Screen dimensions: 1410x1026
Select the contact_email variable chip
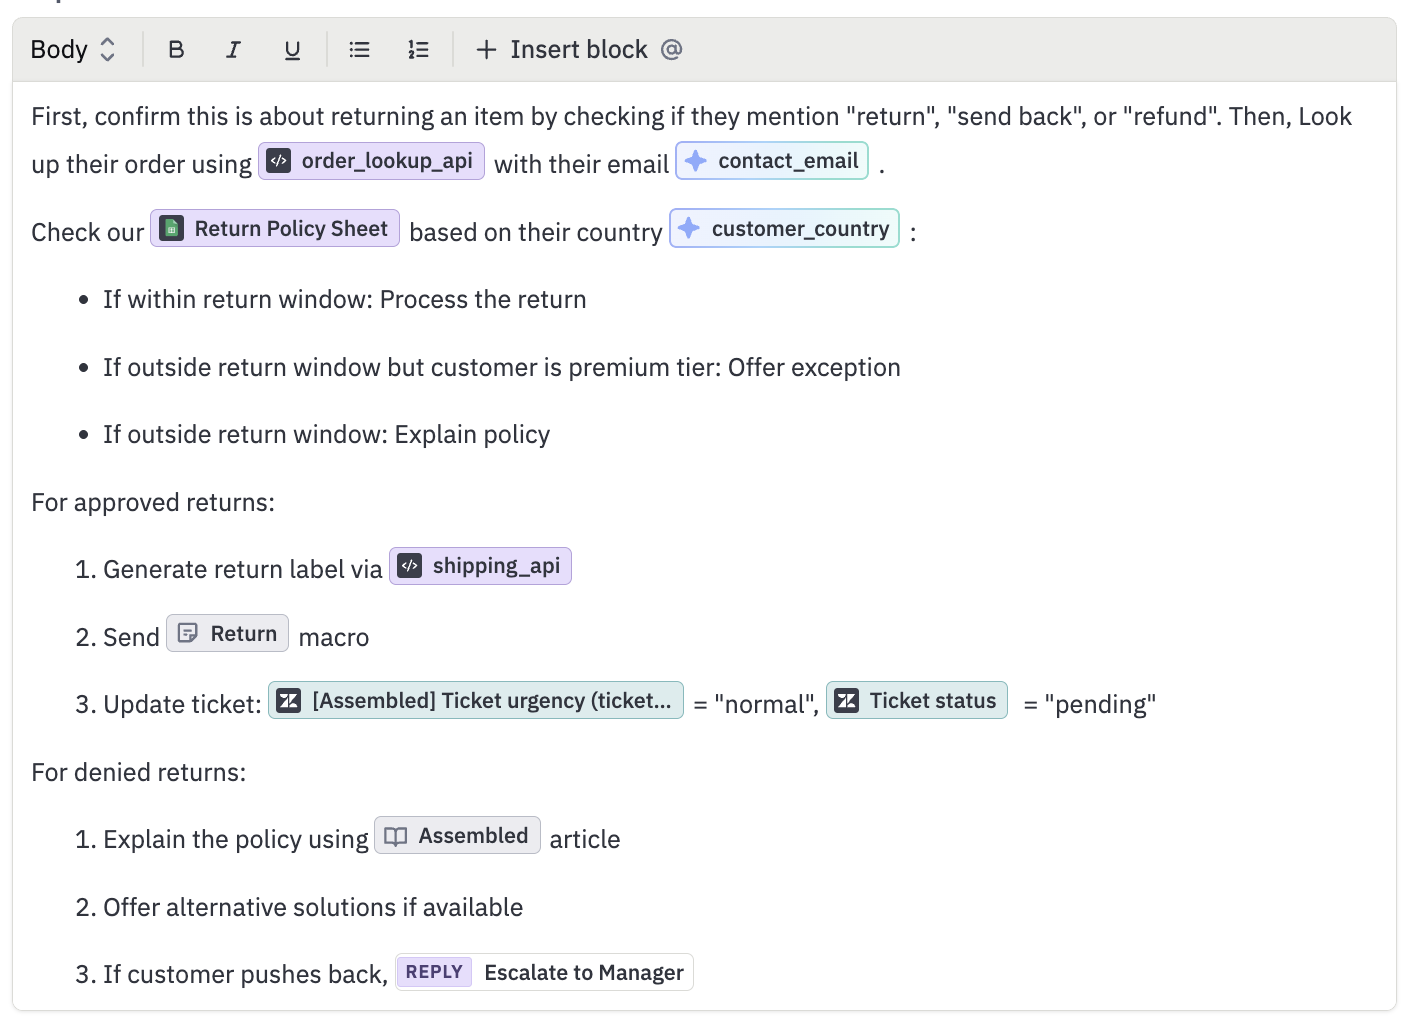click(771, 160)
